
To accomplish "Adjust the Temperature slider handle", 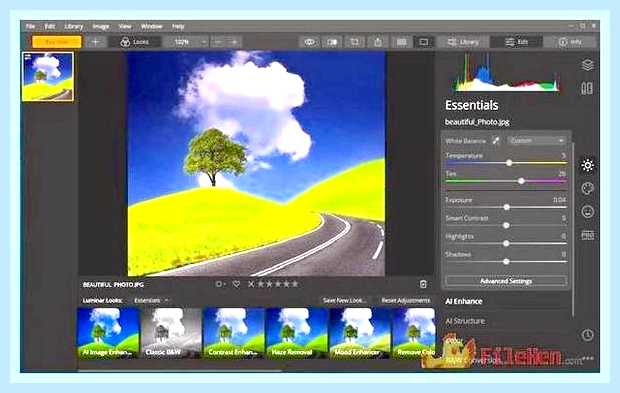I will [509, 162].
